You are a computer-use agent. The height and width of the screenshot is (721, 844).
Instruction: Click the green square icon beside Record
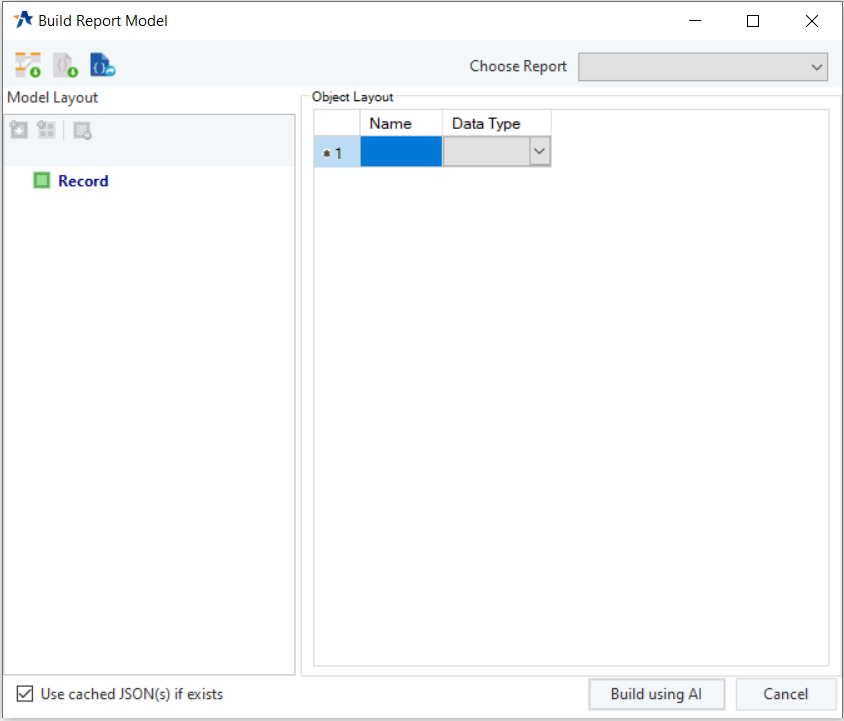tap(42, 181)
